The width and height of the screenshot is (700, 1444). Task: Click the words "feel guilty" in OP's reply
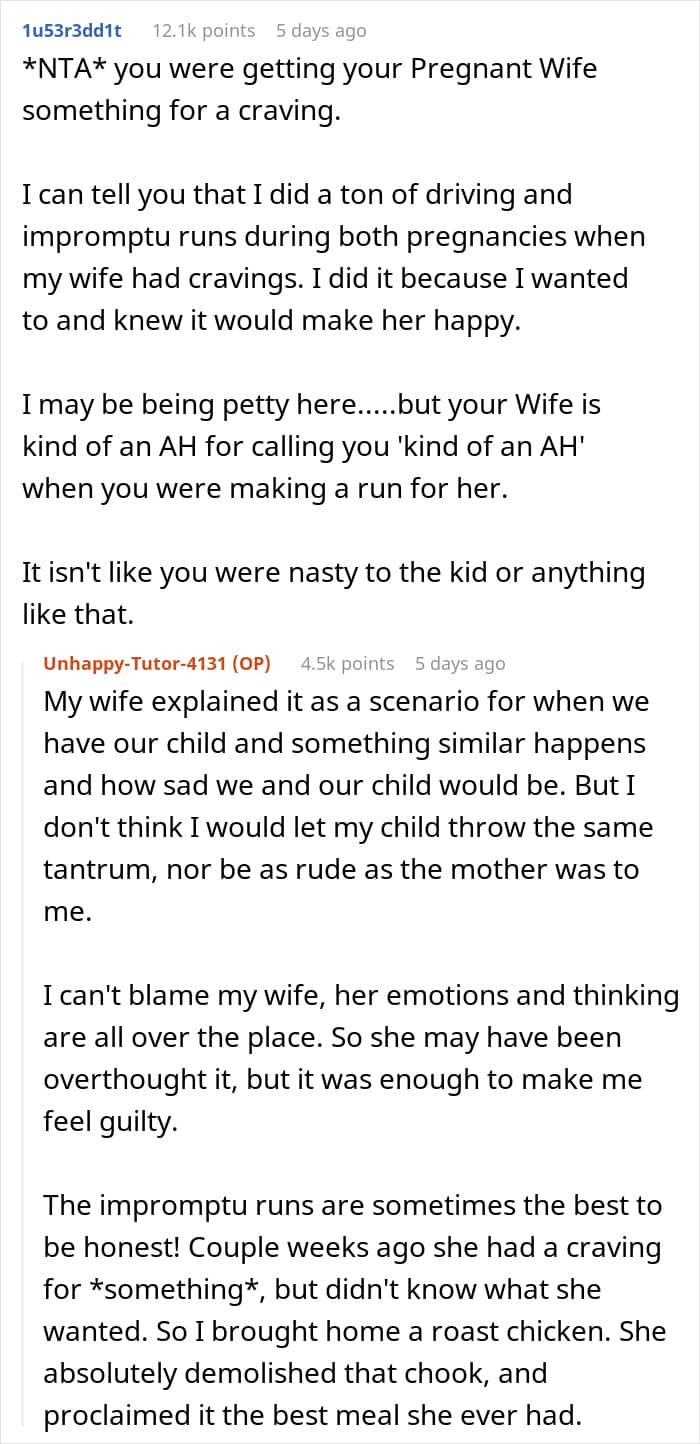tap(110, 1122)
